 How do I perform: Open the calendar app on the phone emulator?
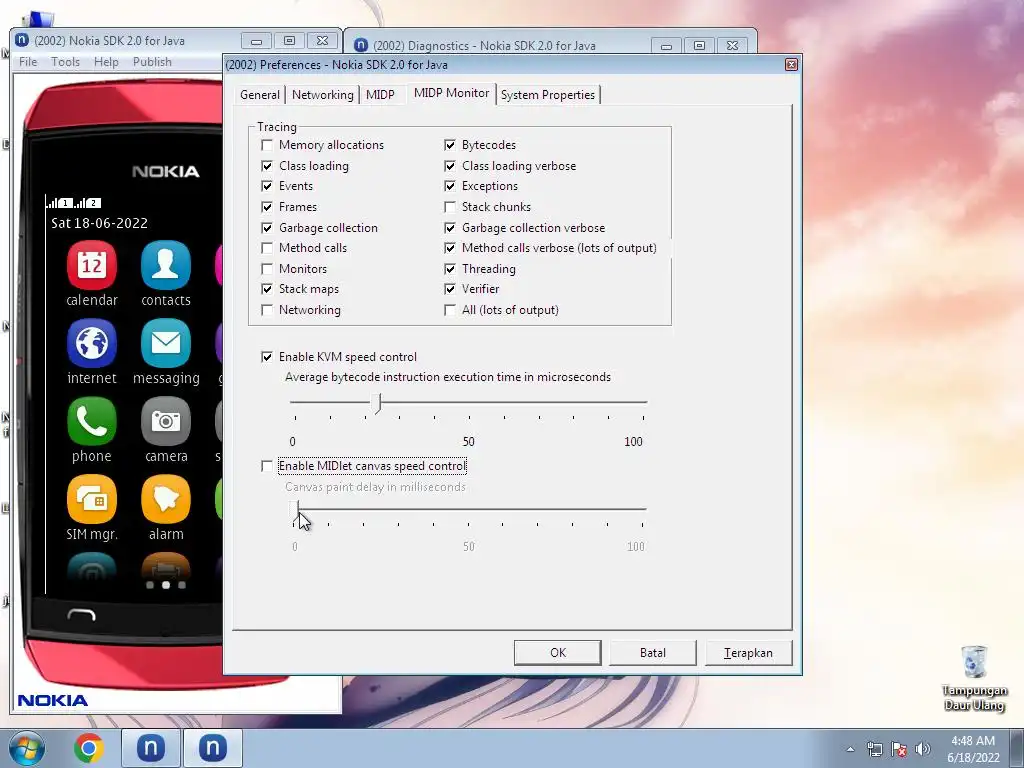(91, 265)
